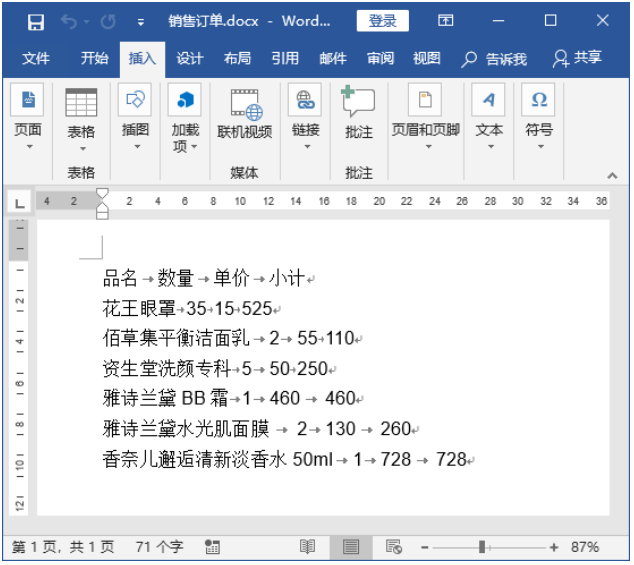Click the text 资生堂洗颜专科
Viewport: 634px width, 565px height.
pos(167,368)
